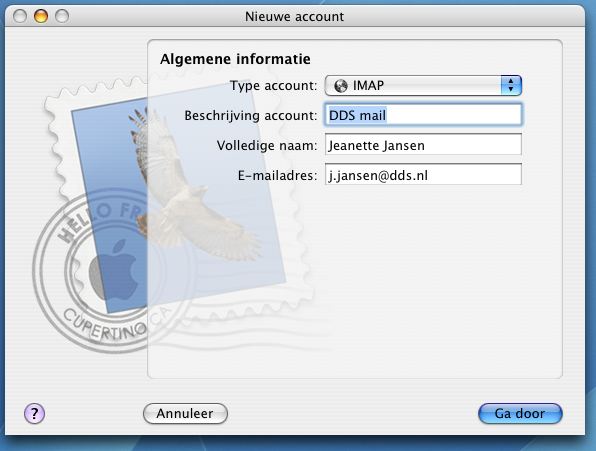Click the Type account label
The image size is (596, 451).
[x=273, y=86]
